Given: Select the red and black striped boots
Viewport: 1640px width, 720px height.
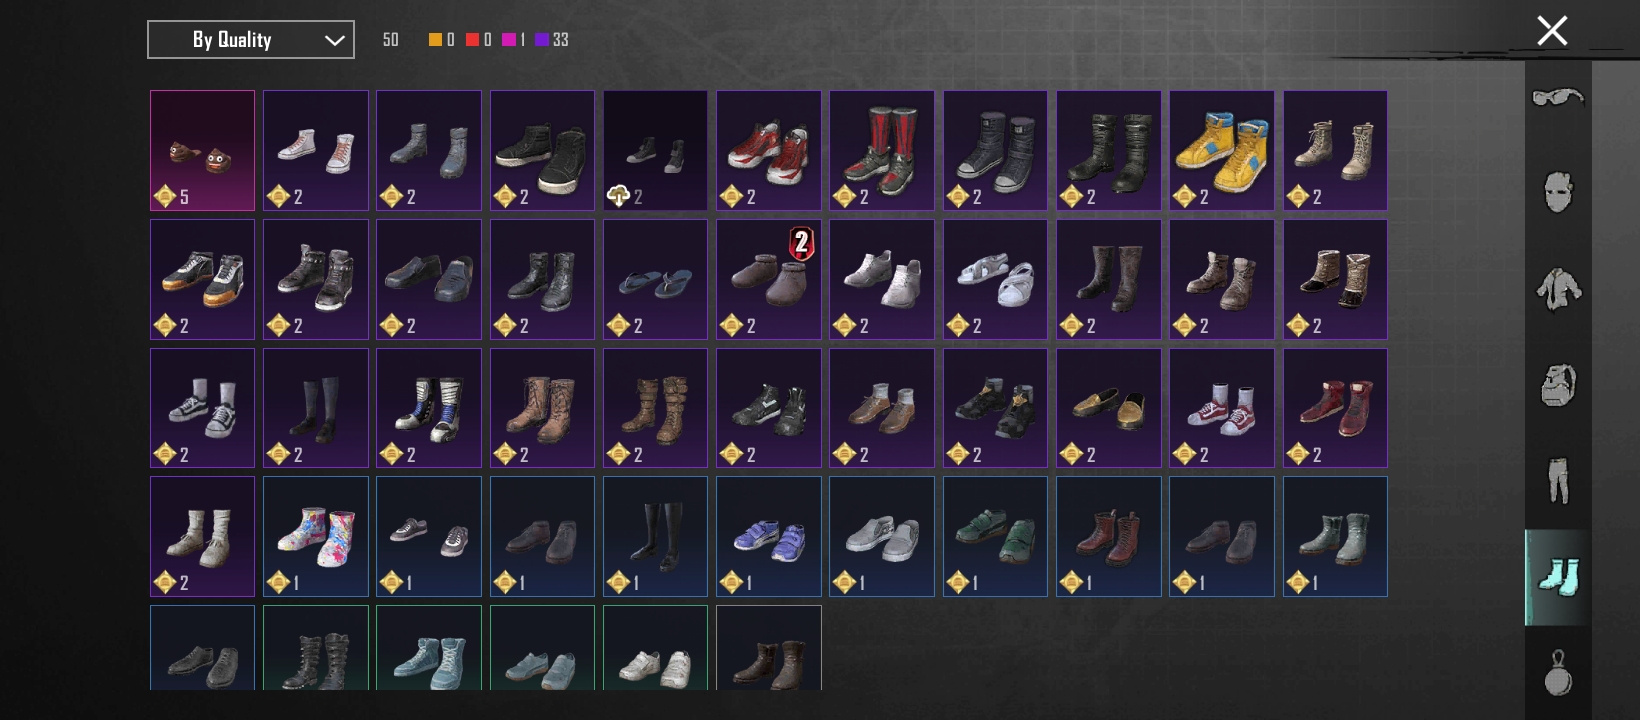Looking at the screenshot, I should click(x=882, y=151).
